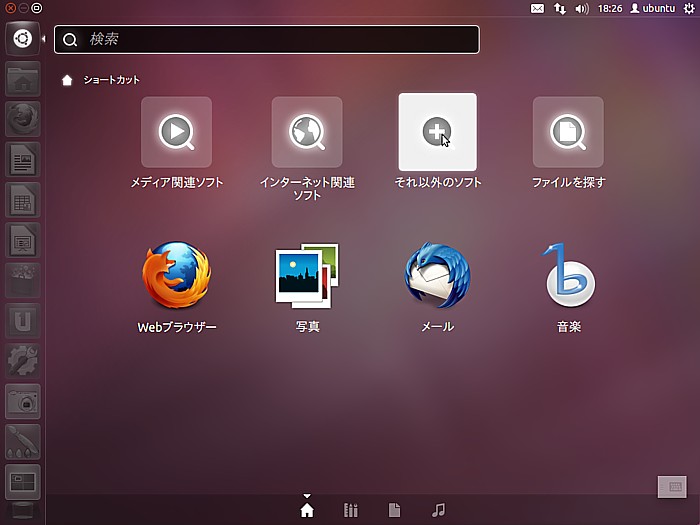Open System Settings from launcher
The width and height of the screenshot is (700, 525).
[23, 361]
